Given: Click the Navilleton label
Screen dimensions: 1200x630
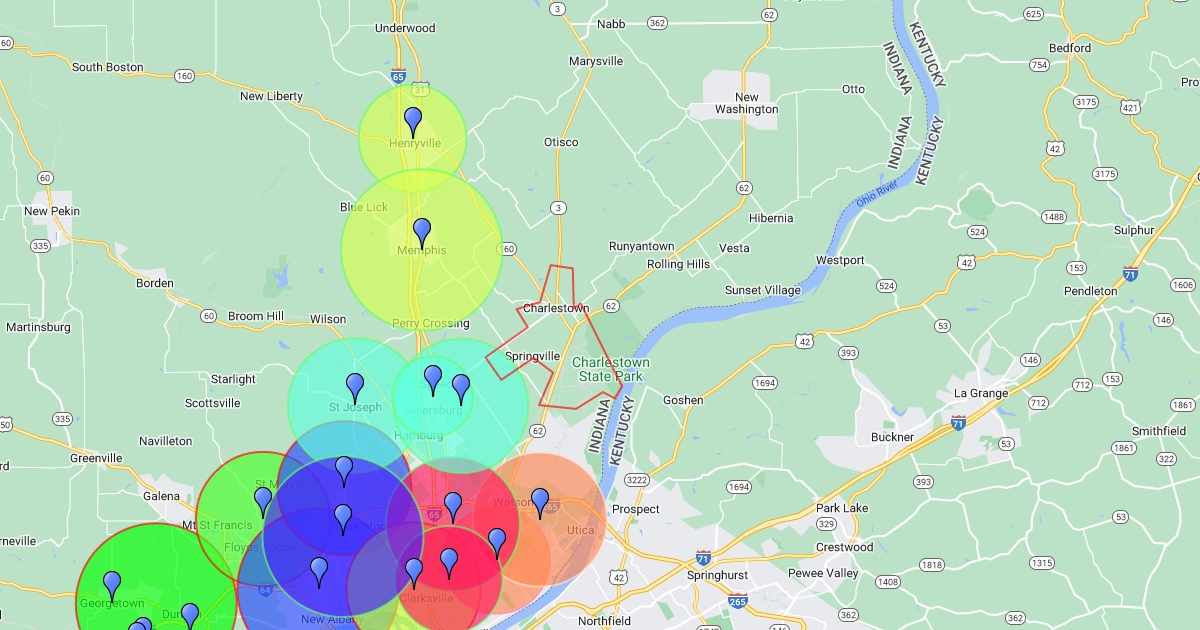Looking at the screenshot, I should click(166, 441).
